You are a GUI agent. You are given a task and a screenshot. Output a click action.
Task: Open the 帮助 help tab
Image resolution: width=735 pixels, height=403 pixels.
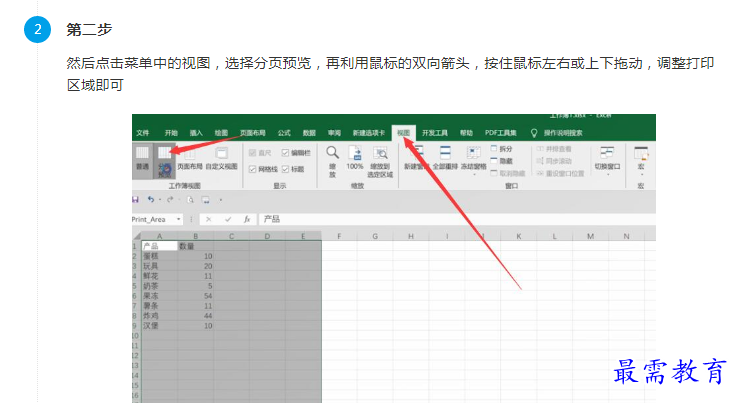[466, 133]
